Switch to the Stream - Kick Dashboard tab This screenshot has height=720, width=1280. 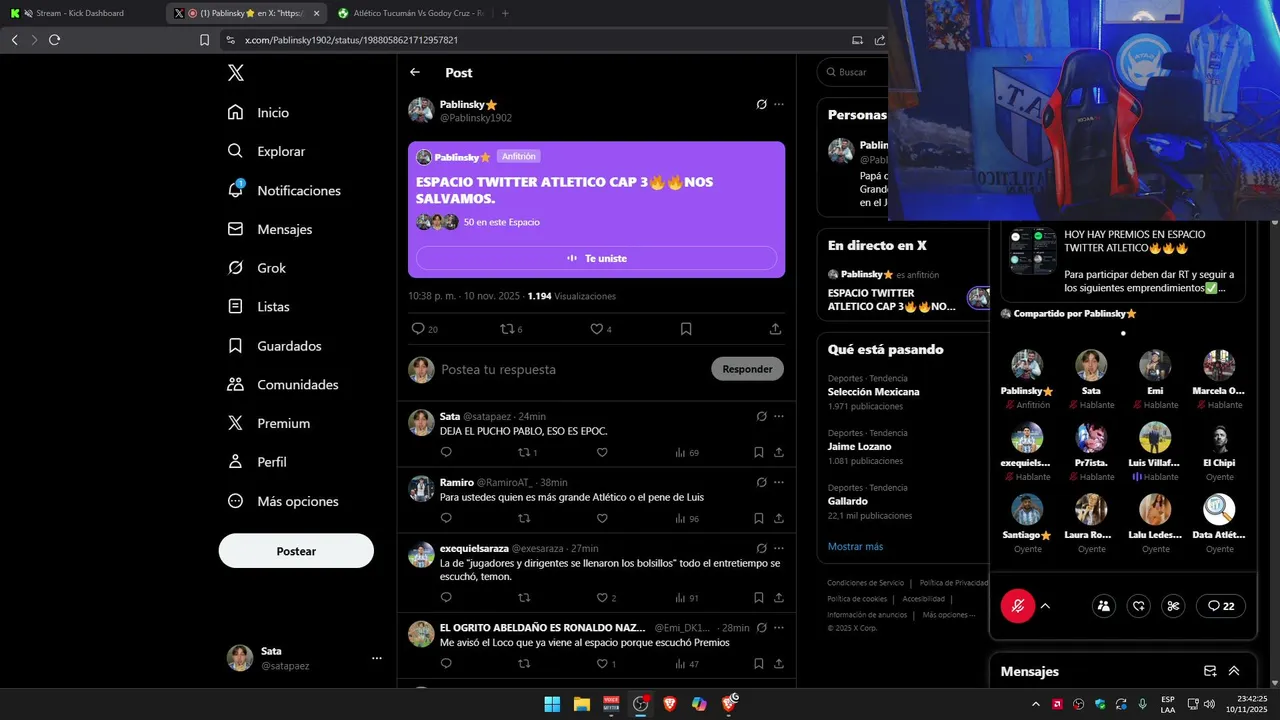coord(80,13)
